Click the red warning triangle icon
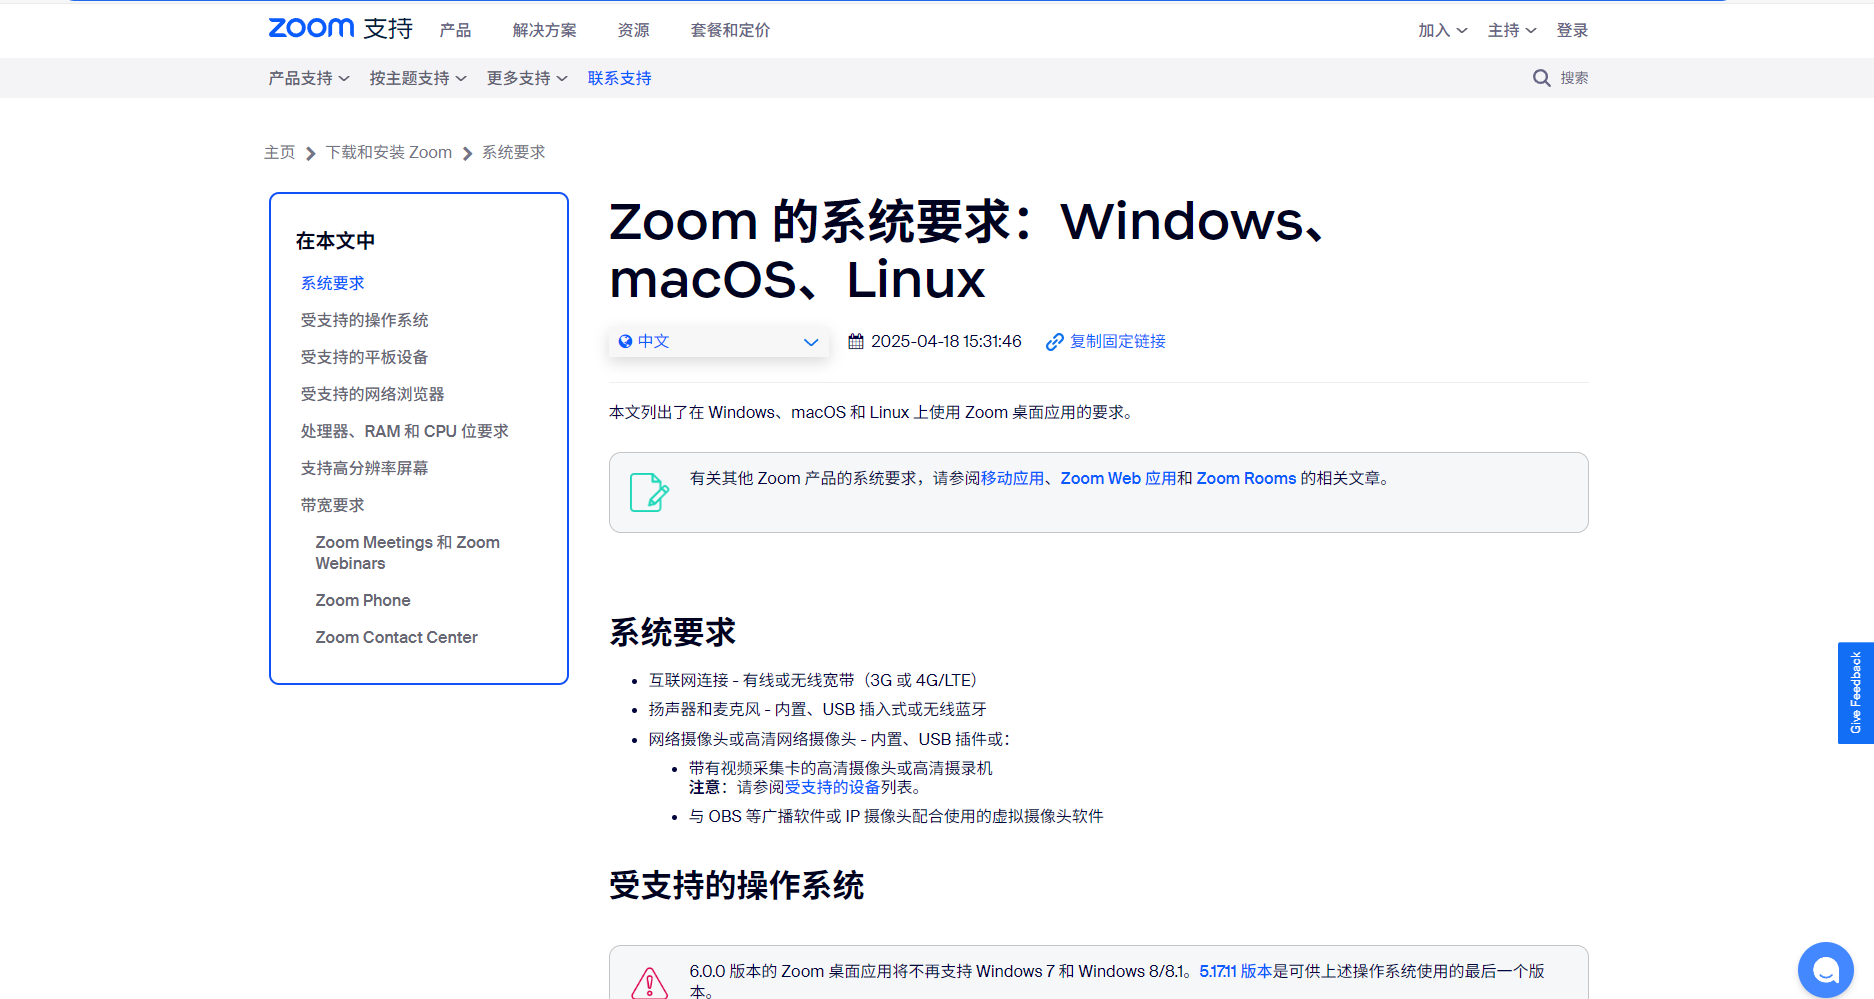The height and width of the screenshot is (999, 1874). (649, 982)
